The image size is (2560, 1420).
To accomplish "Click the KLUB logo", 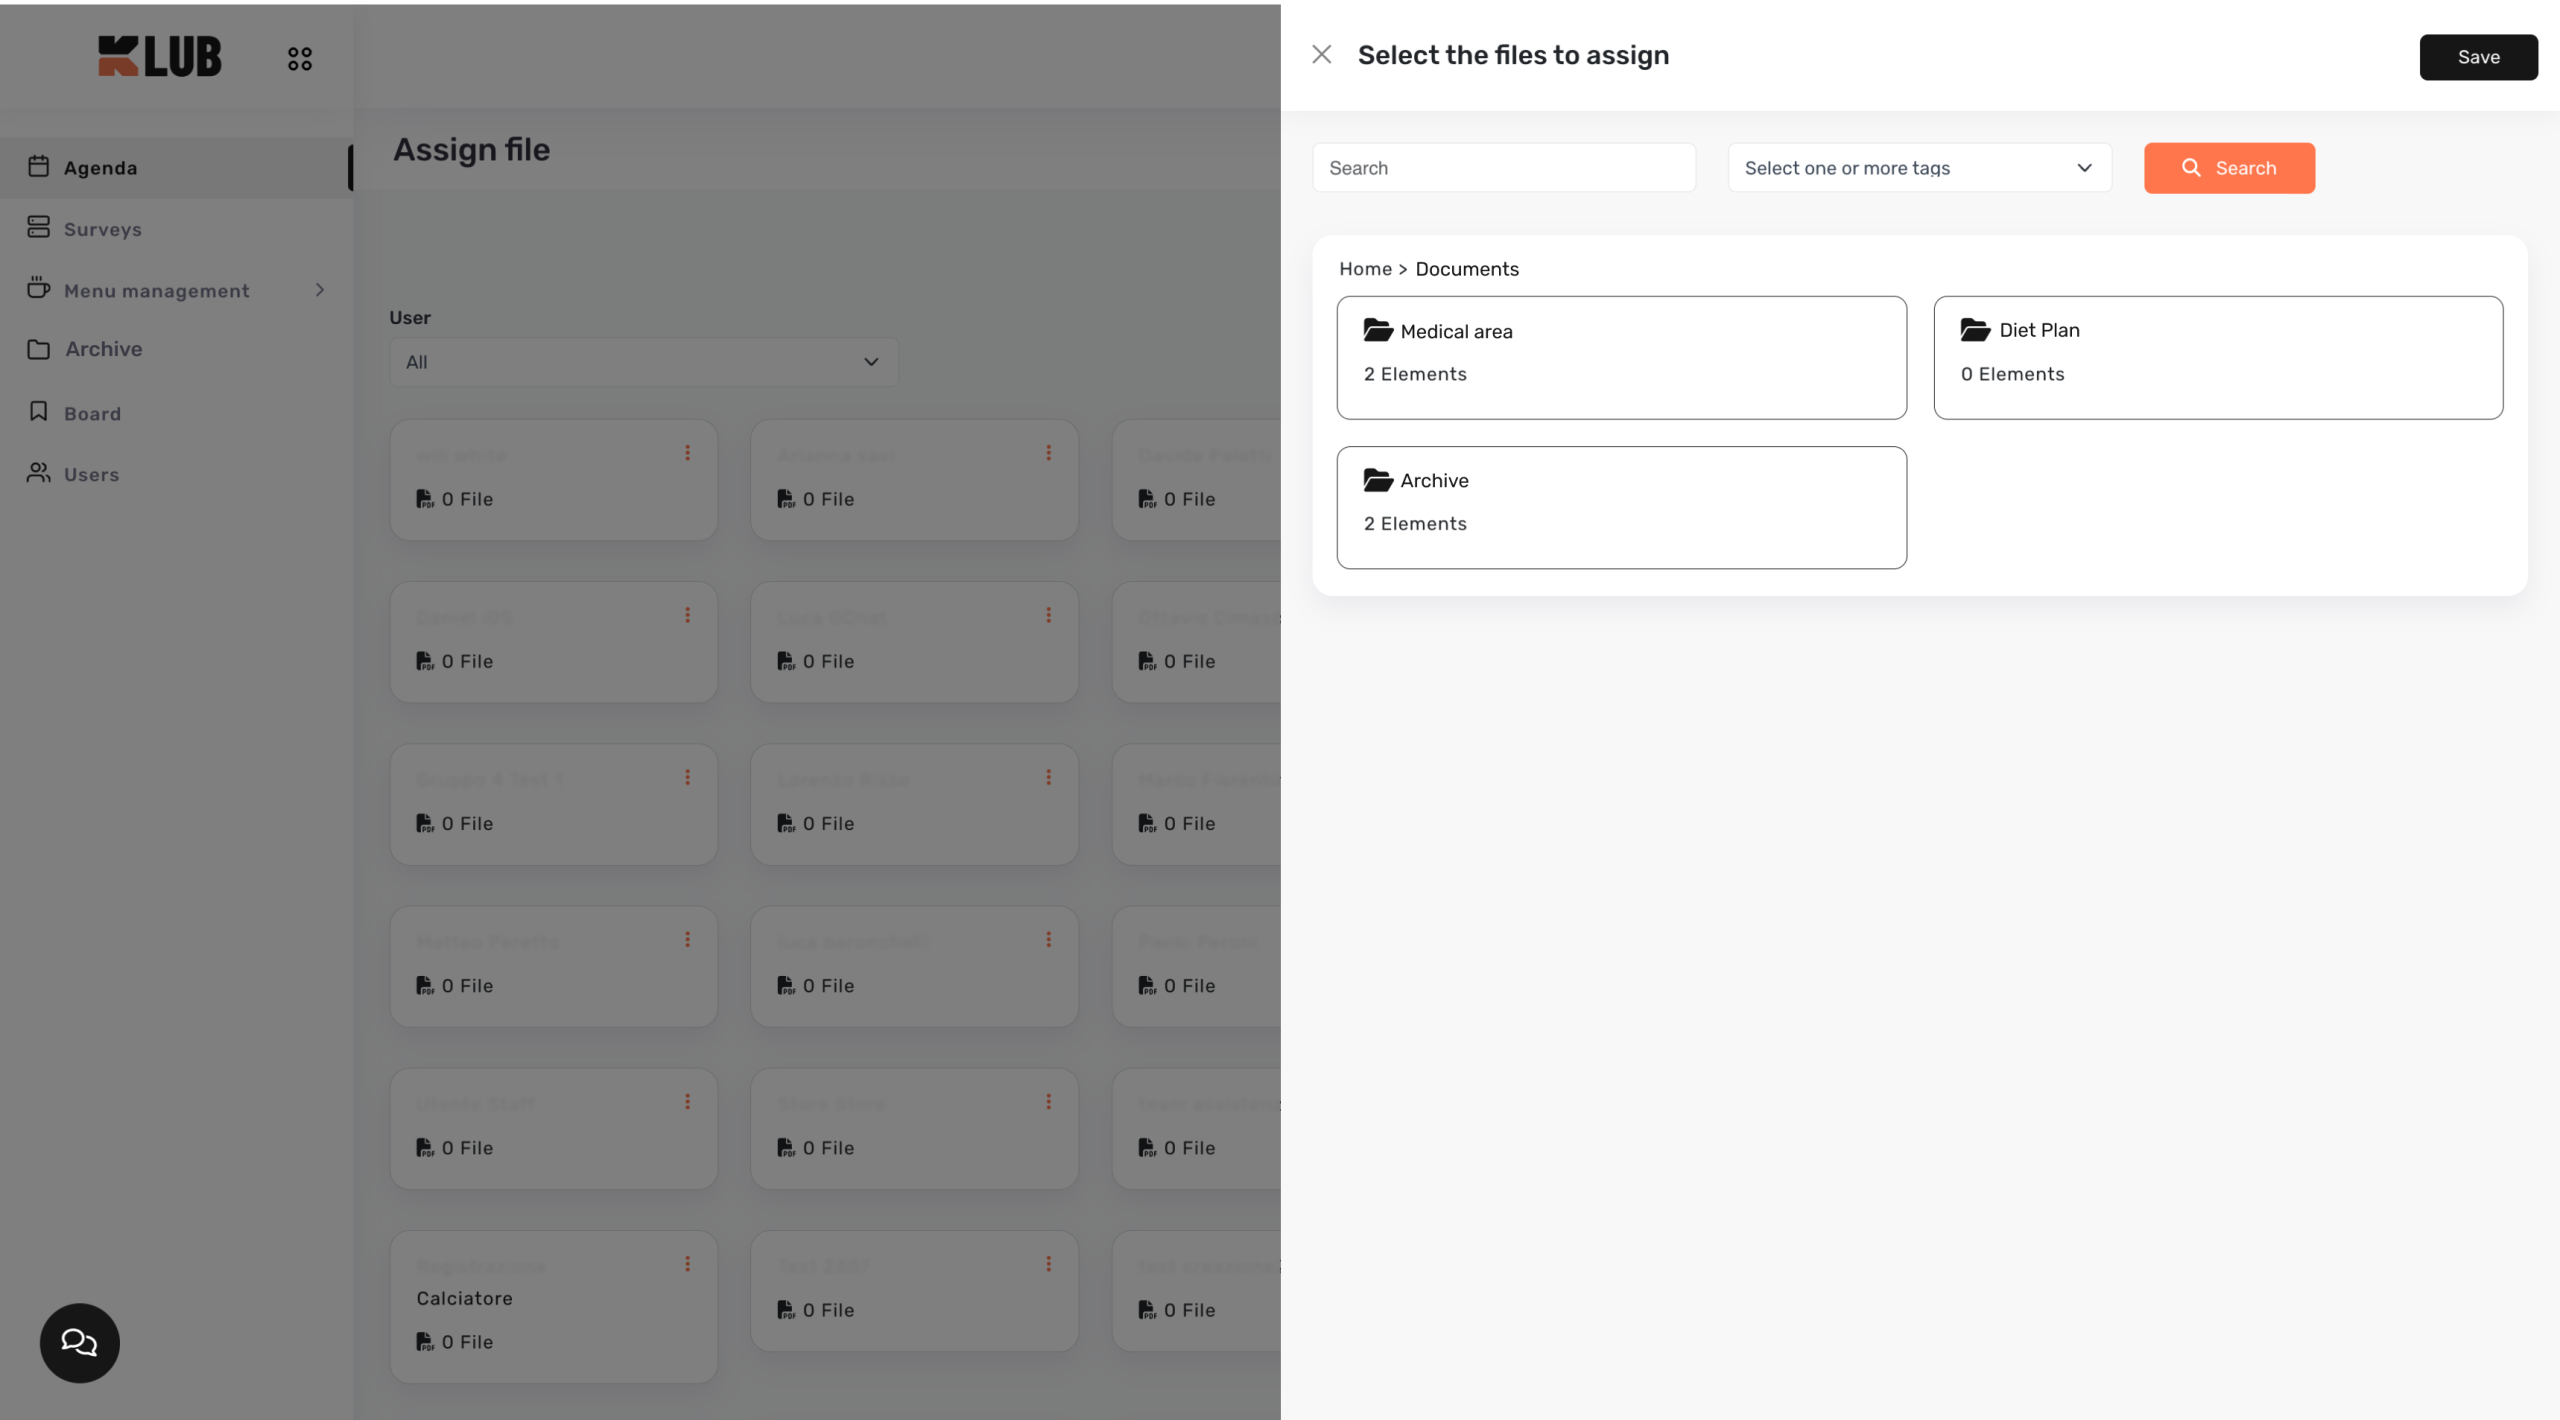I will point(160,57).
